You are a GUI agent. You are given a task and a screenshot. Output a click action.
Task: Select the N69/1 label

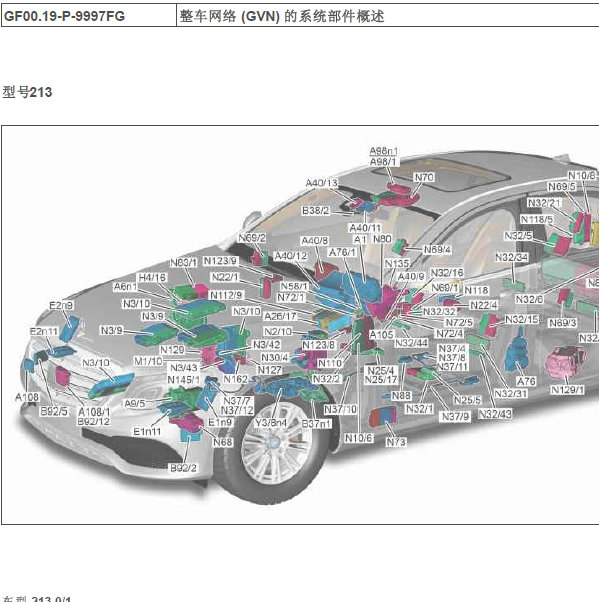click(445, 288)
